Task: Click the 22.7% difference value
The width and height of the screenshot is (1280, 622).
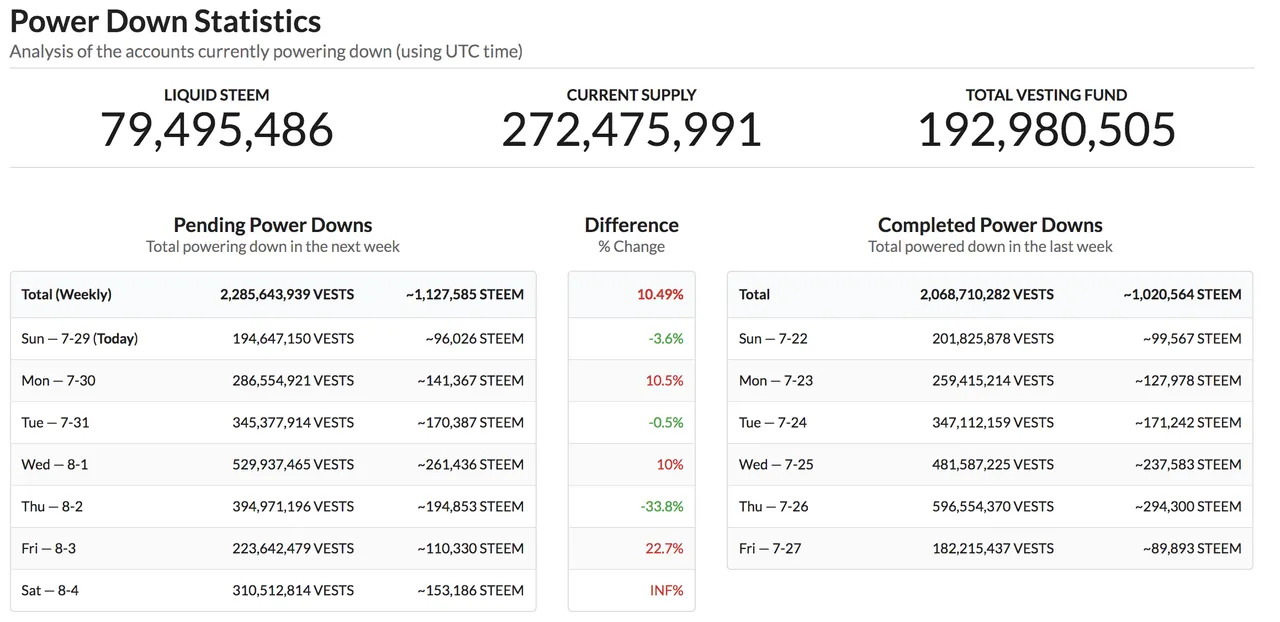Action: point(665,548)
